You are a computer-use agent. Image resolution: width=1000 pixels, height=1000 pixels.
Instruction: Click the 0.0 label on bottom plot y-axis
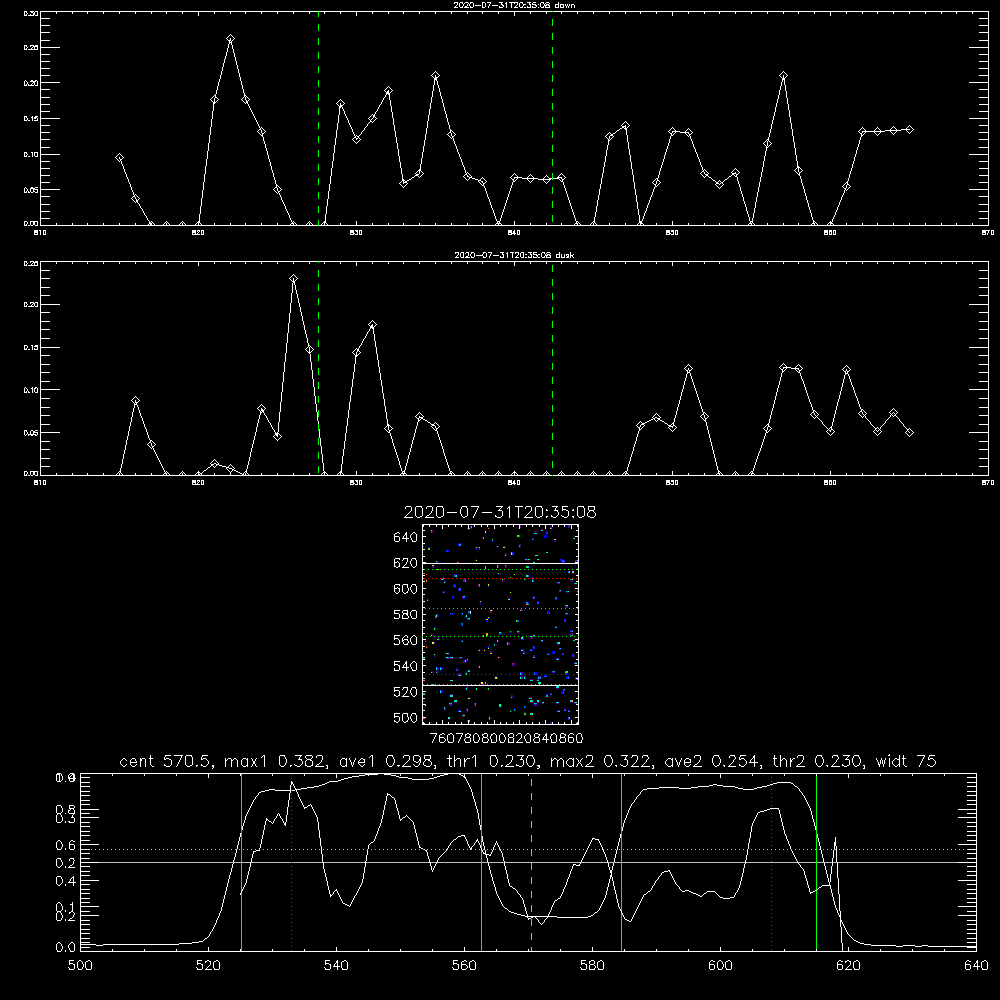tap(65, 947)
